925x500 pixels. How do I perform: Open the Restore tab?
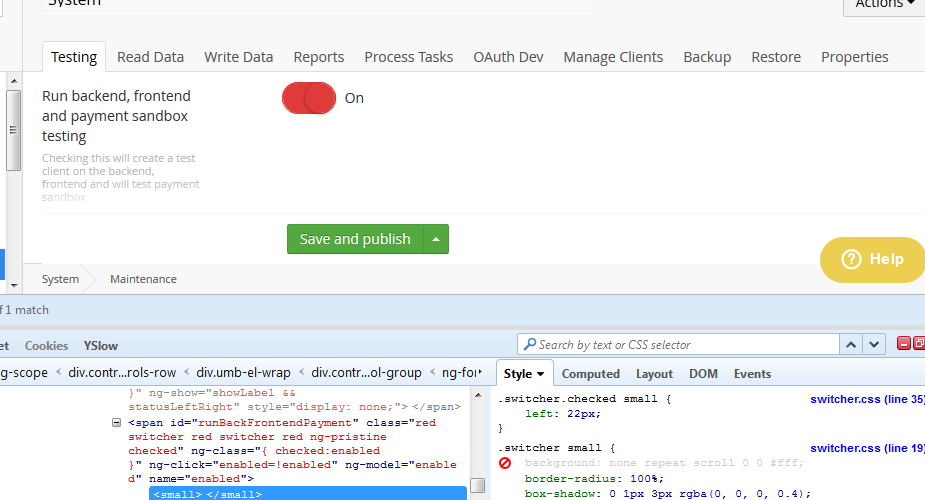(x=776, y=57)
